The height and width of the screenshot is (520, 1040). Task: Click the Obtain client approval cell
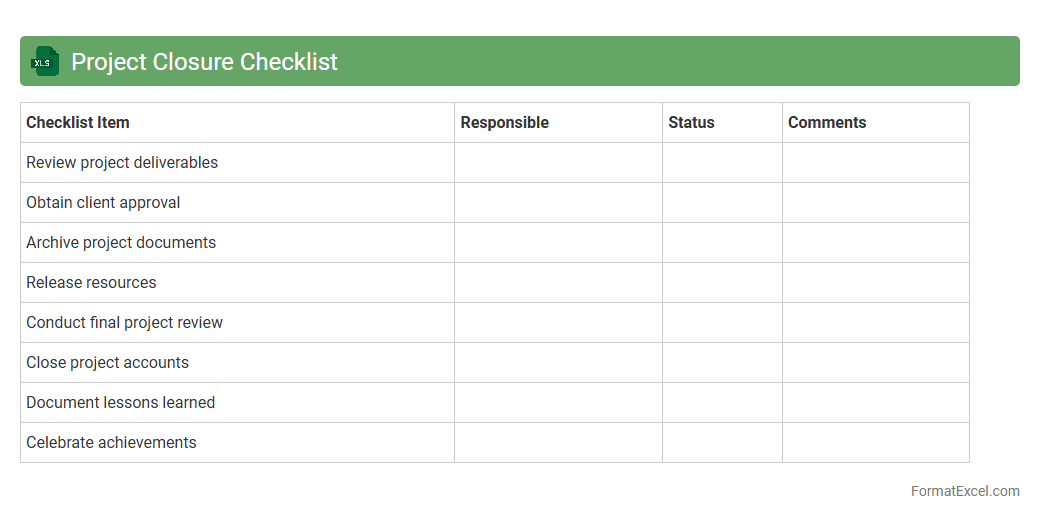point(103,203)
